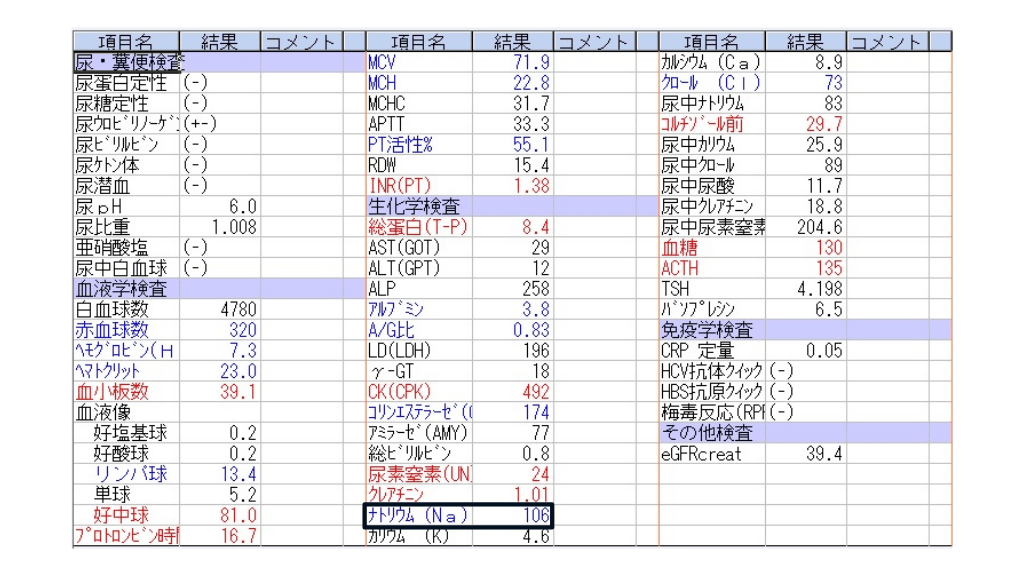Click the その他検査 section header
The image size is (1024, 576).
tap(707, 433)
